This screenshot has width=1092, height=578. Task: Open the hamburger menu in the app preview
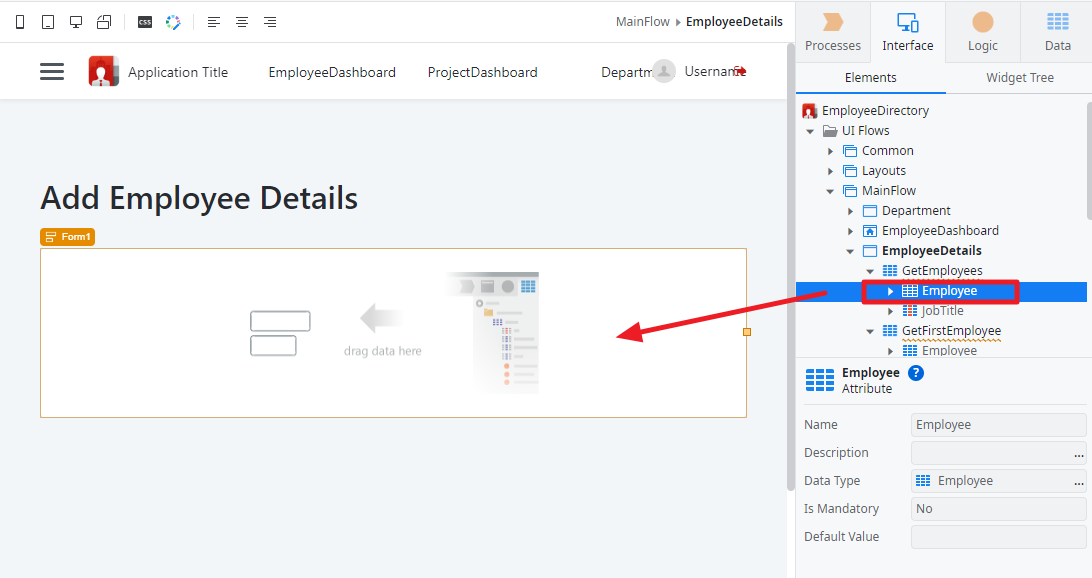click(x=52, y=72)
